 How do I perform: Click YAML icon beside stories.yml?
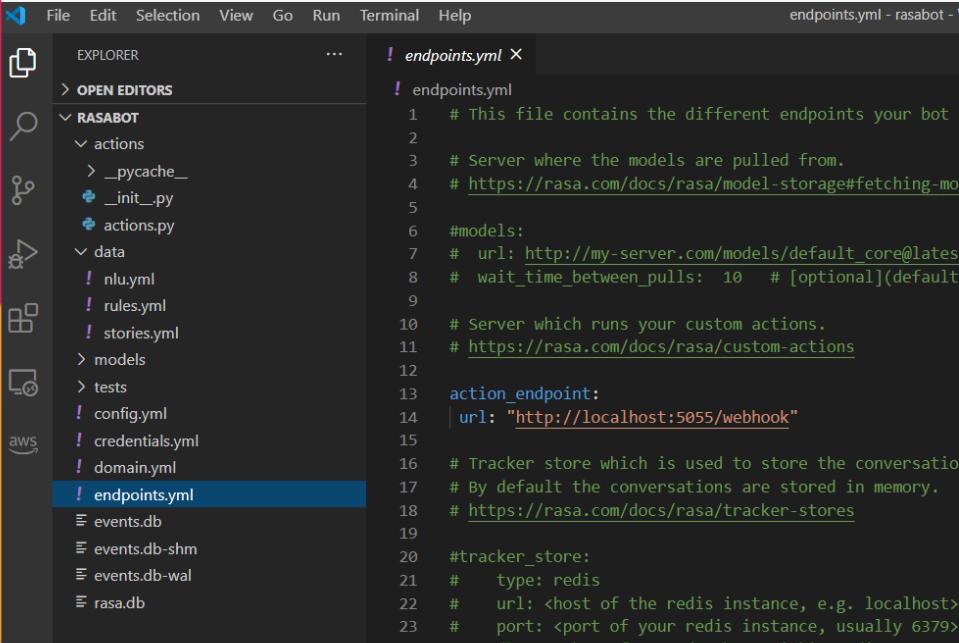pos(89,332)
